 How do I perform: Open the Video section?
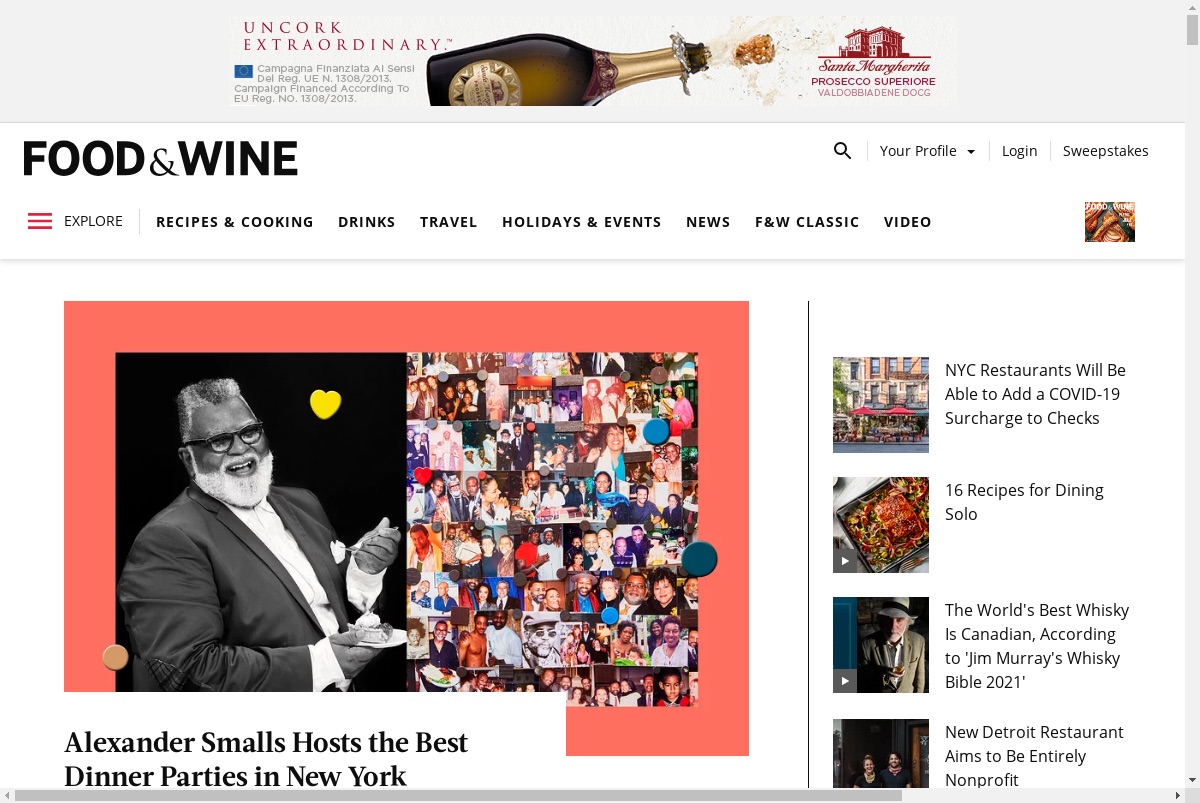[908, 222]
